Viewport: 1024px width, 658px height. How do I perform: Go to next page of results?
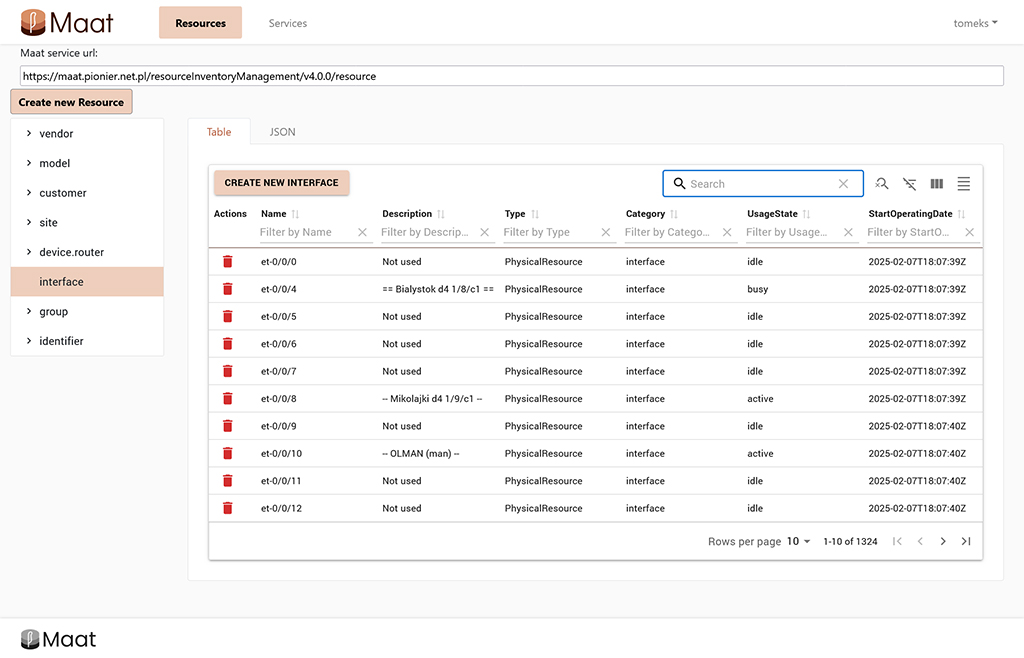pyautogui.click(x=943, y=541)
